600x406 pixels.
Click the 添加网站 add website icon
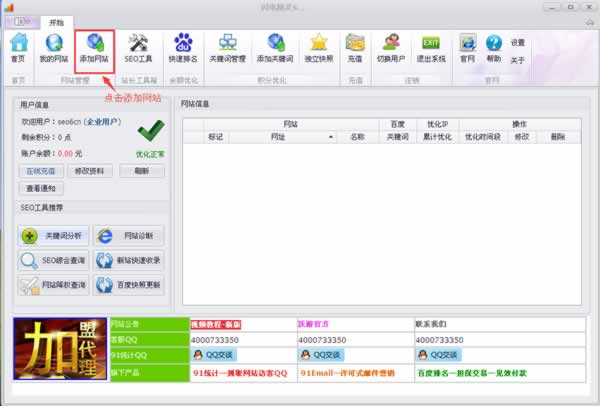(x=94, y=47)
